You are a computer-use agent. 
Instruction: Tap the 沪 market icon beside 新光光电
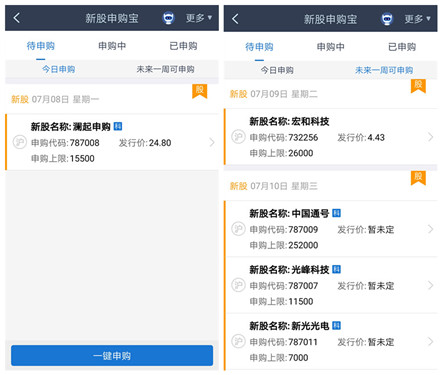[x=238, y=341]
